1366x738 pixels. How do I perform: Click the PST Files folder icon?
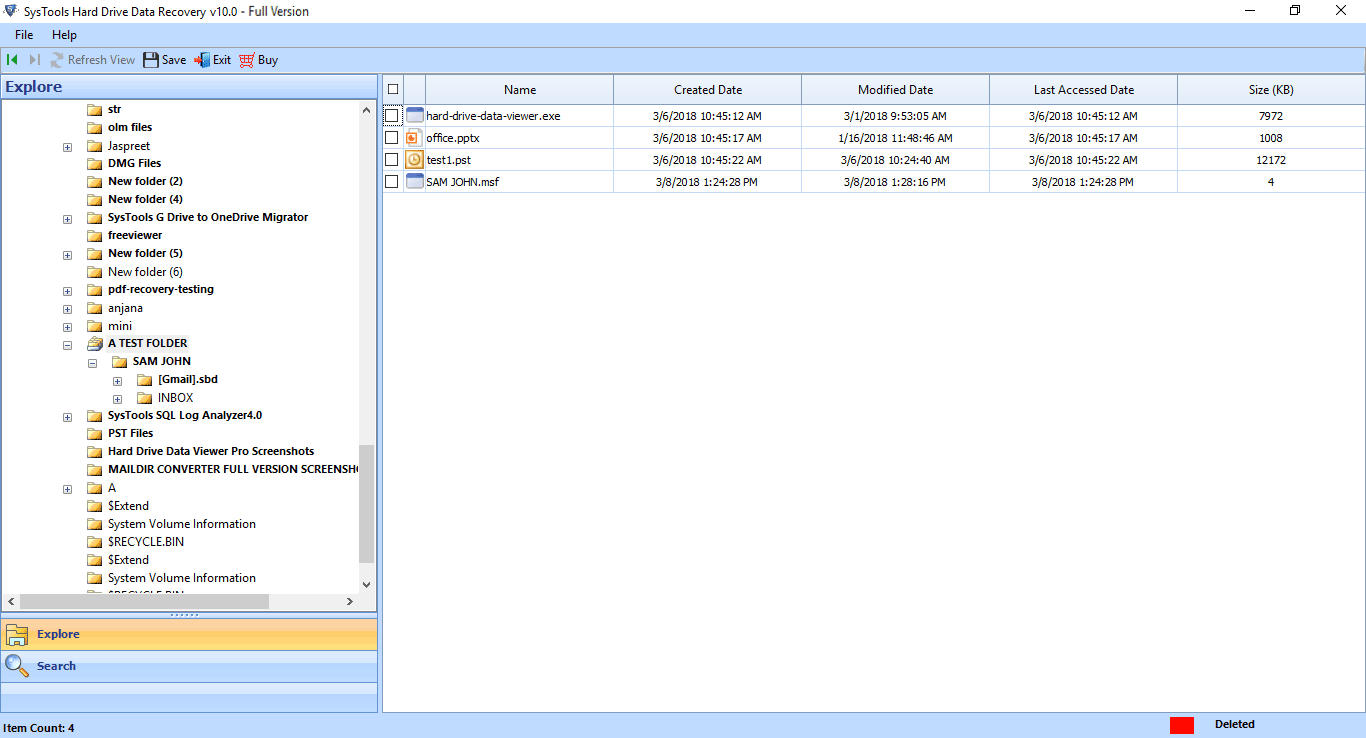point(95,434)
